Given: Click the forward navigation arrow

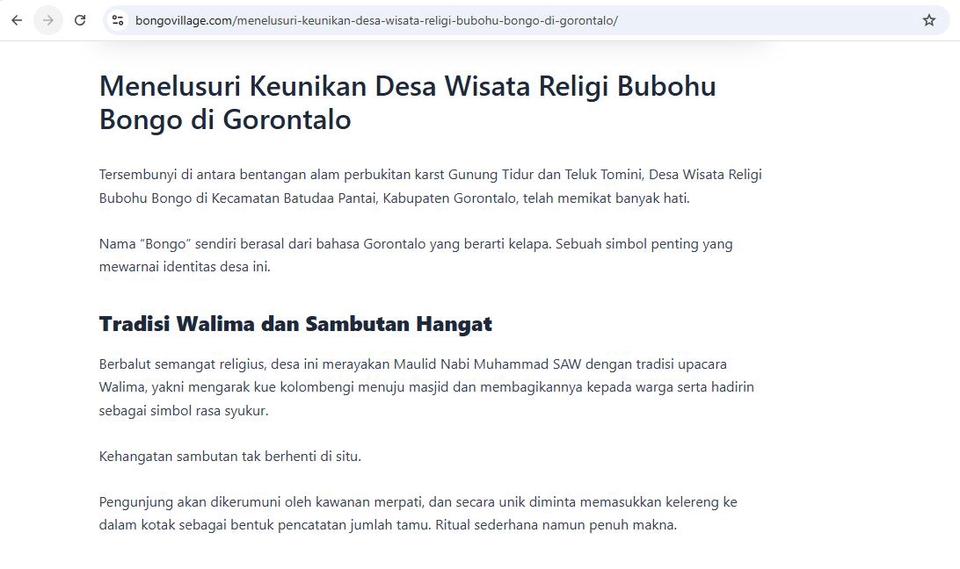Looking at the screenshot, I should click(48, 20).
